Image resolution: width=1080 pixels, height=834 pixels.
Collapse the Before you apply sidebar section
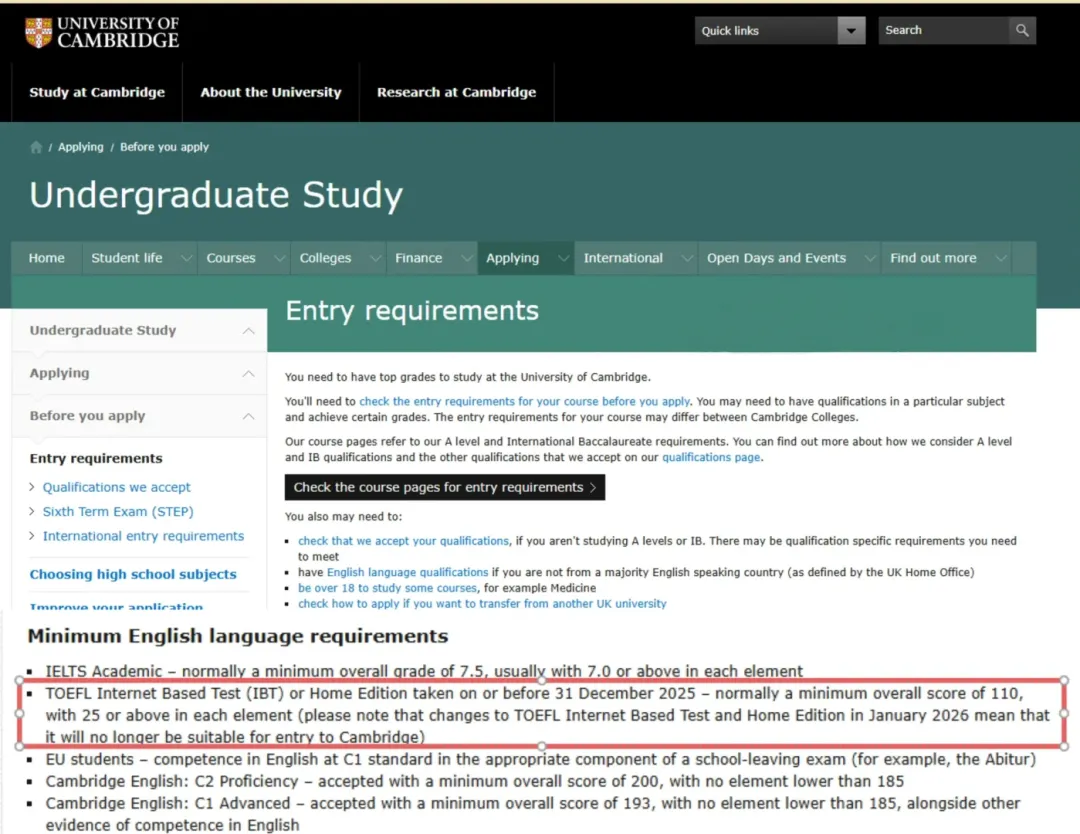248,416
